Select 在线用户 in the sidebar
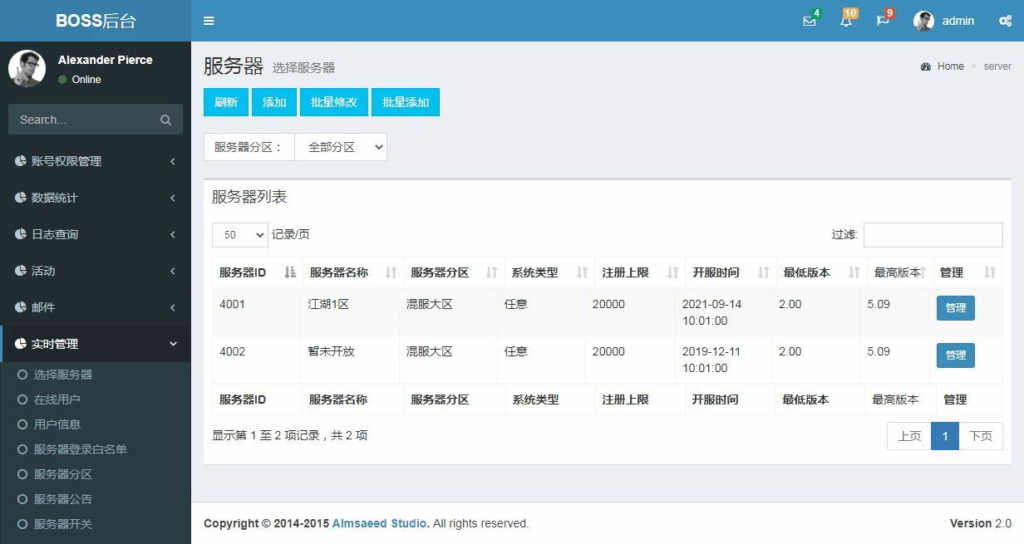 [x=57, y=399]
